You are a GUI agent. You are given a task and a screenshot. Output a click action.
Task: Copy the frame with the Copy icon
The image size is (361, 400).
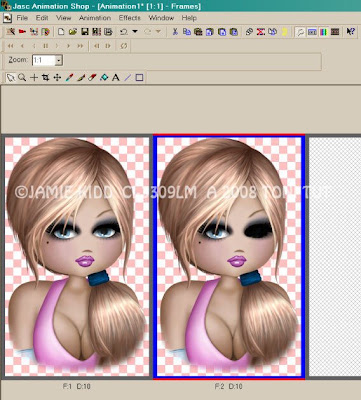(x=187, y=32)
